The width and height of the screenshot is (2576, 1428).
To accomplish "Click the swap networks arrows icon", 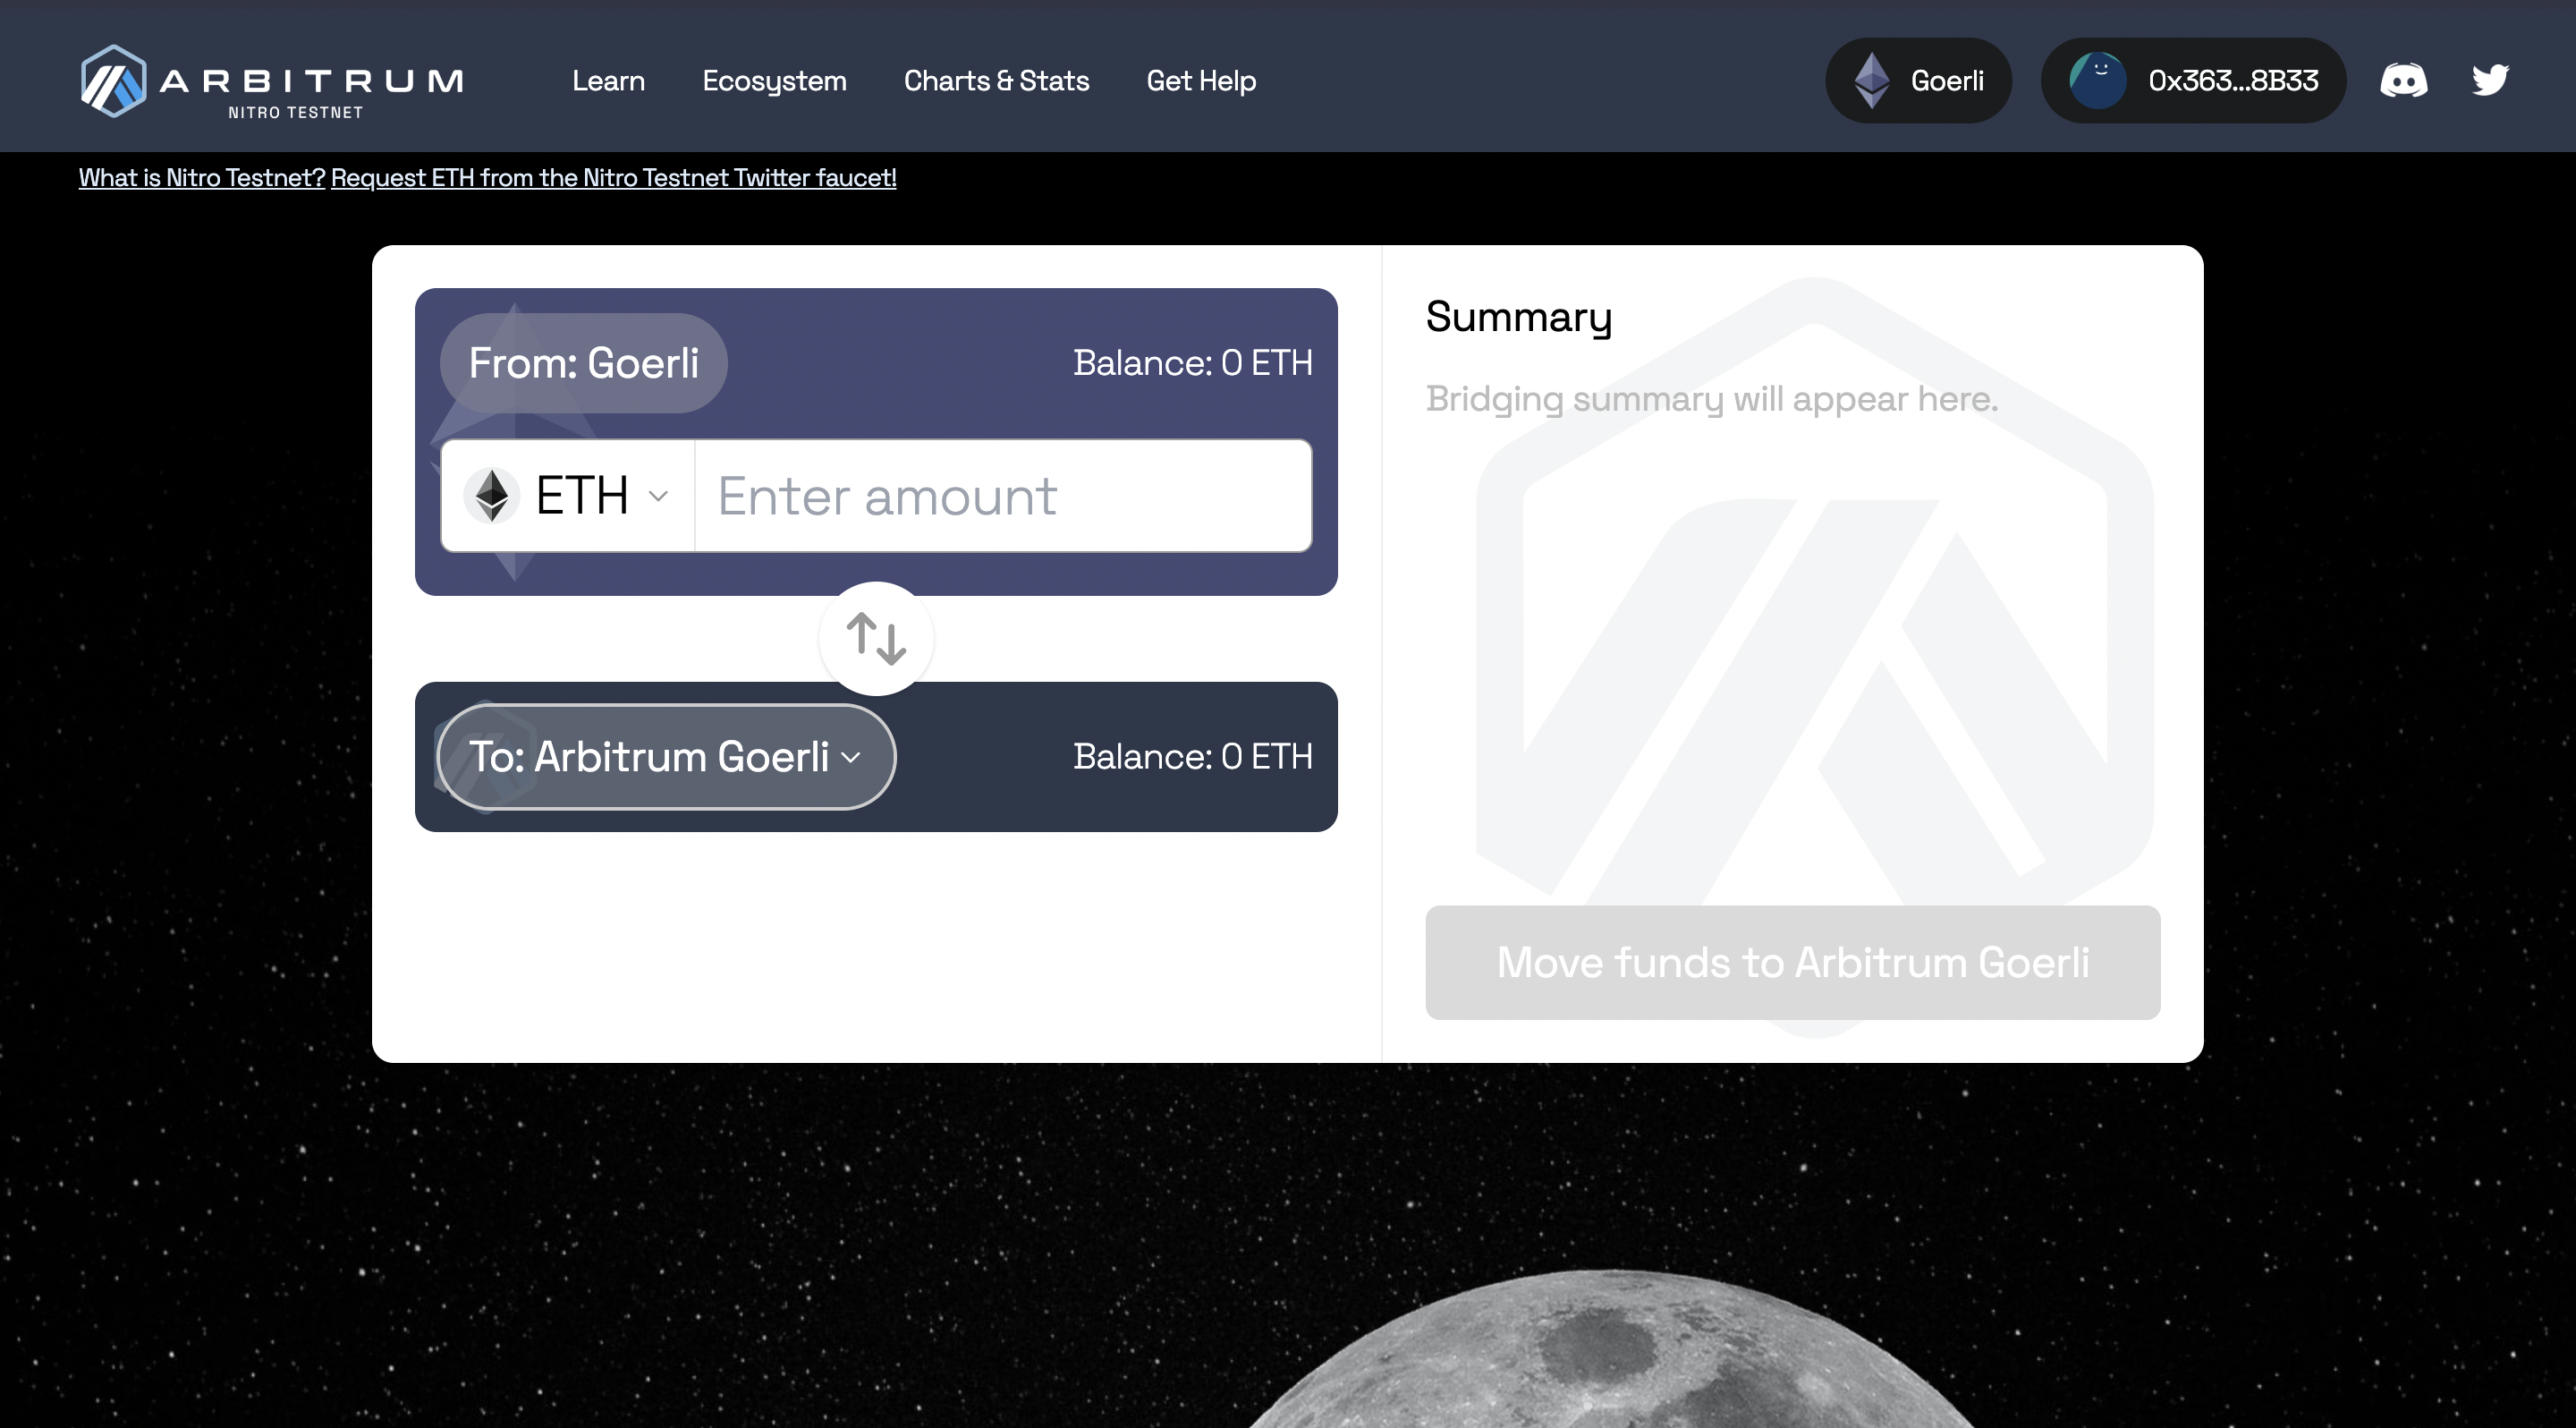I will tap(876, 638).
